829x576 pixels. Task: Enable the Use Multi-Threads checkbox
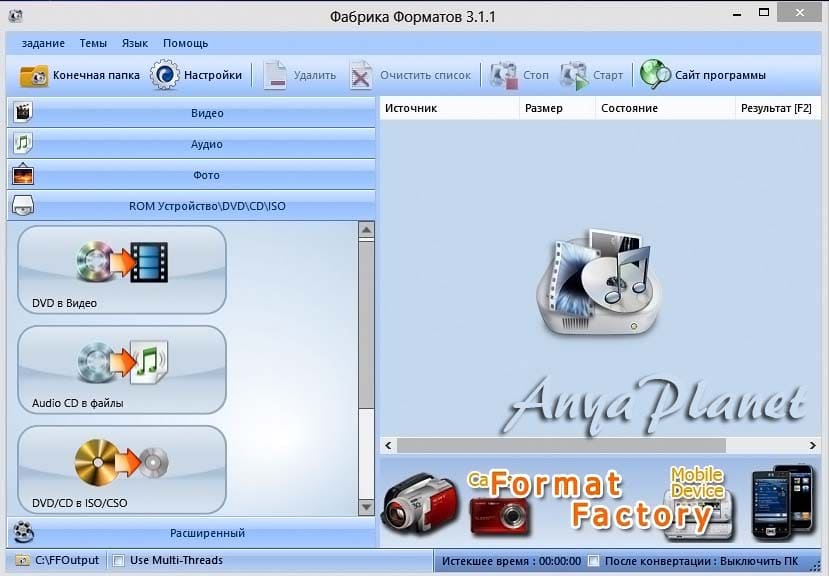(119, 561)
